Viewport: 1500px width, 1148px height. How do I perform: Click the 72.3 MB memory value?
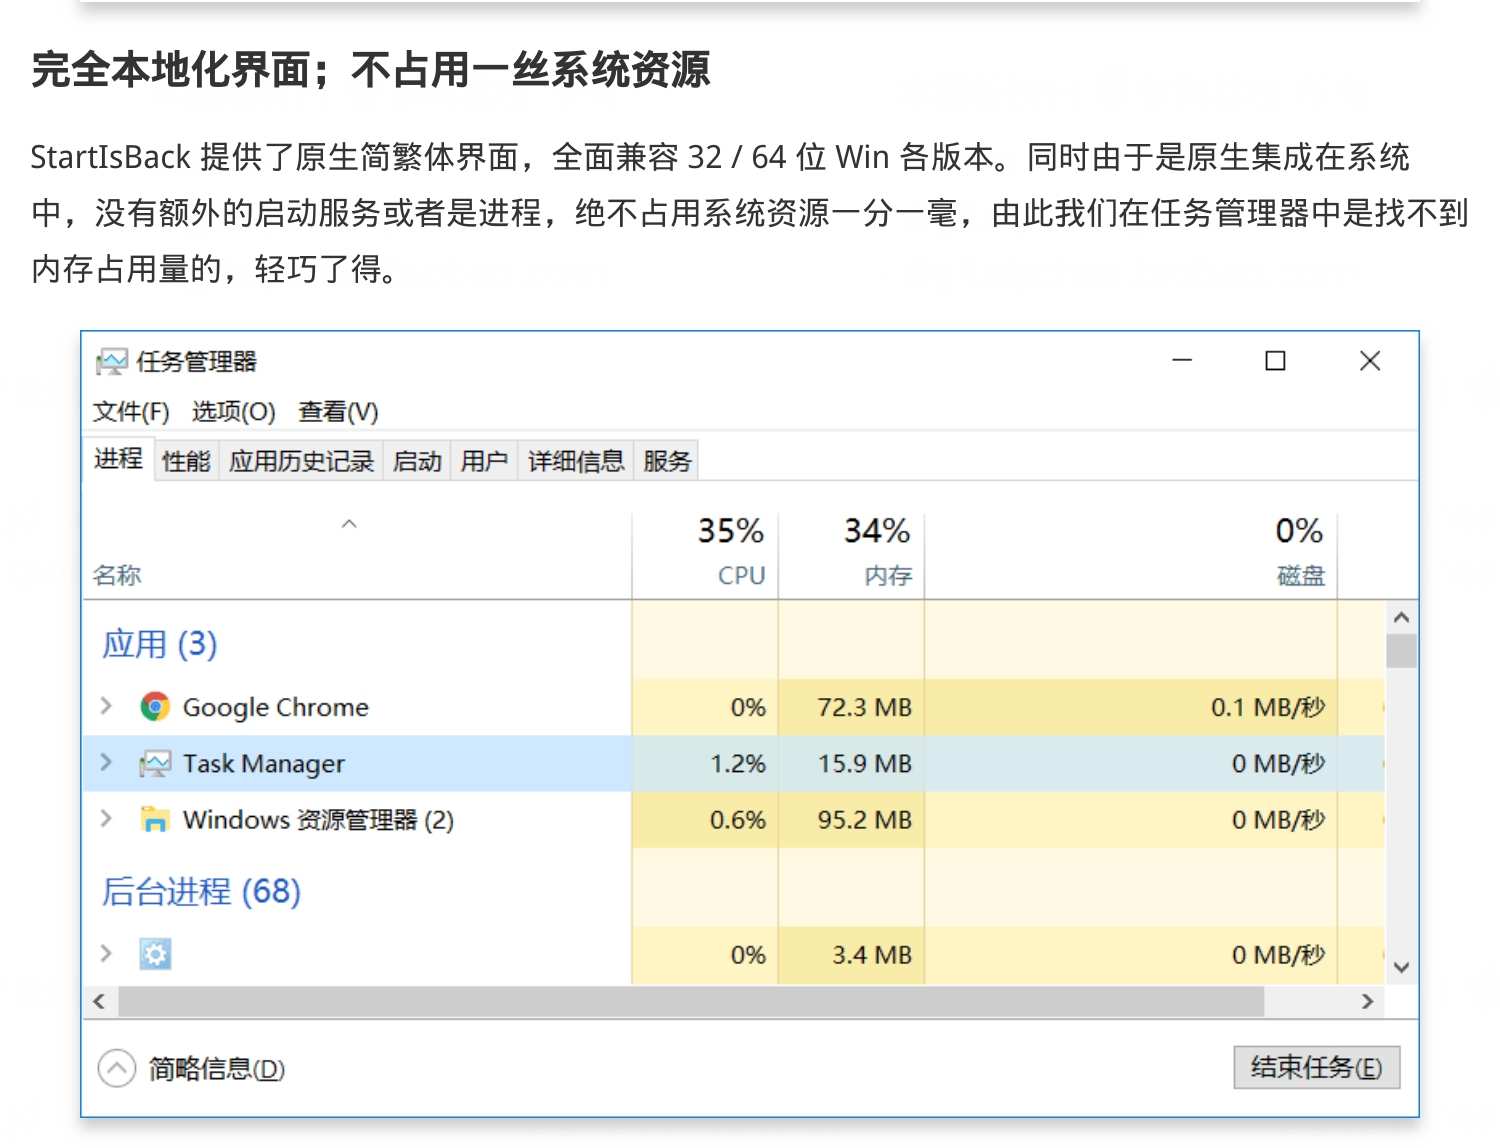(864, 707)
